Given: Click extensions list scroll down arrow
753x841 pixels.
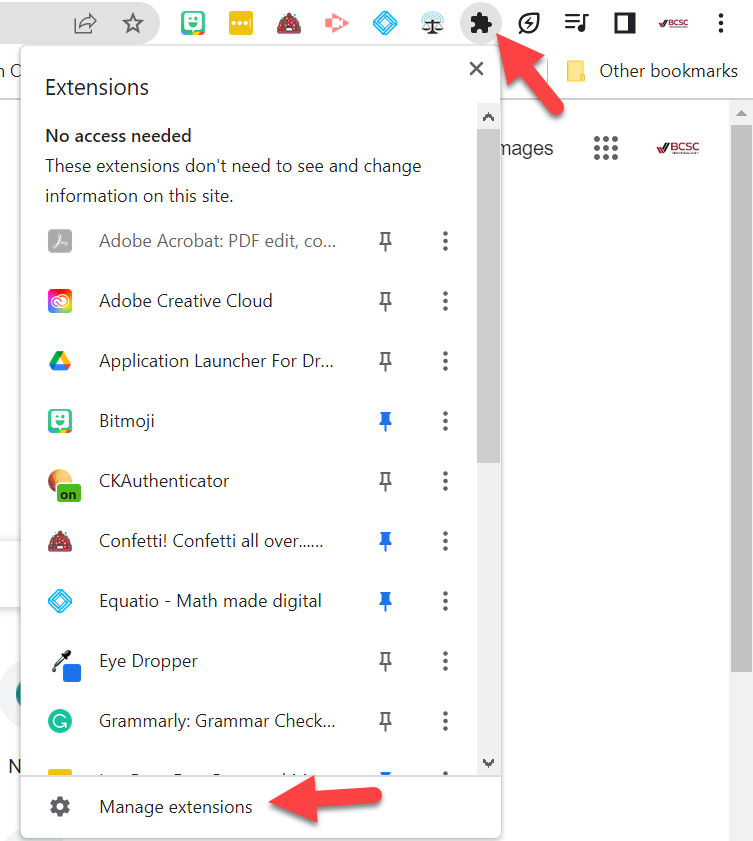Looking at the screenshot, I should (x=488, y=763).
